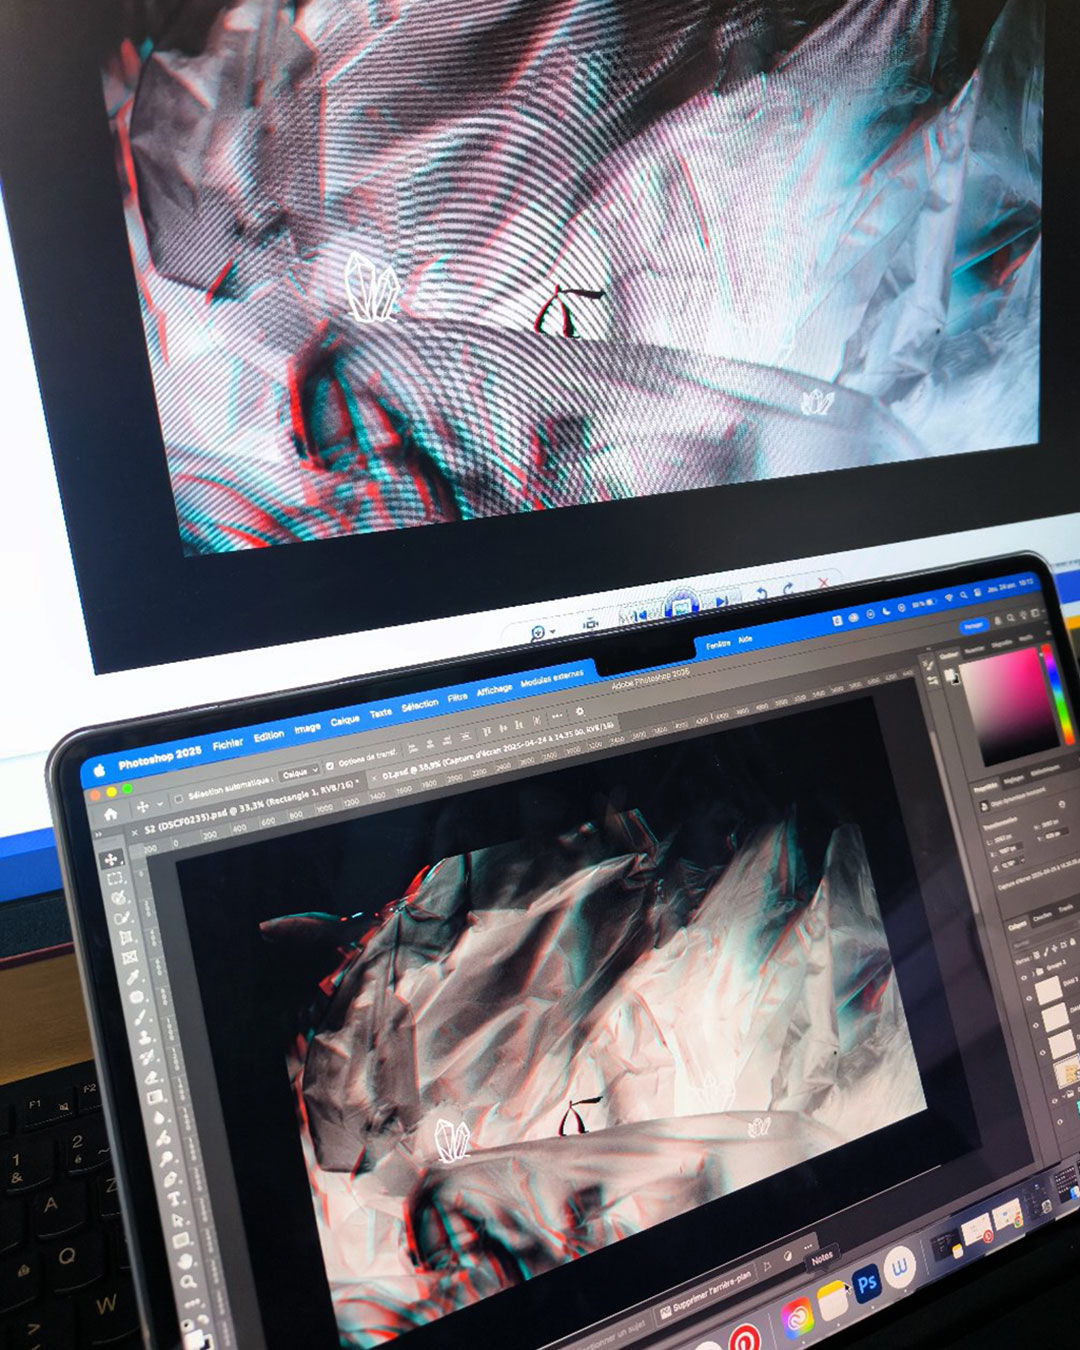Select the Blur tool
This screenshot has width=1080, height=1350.
pyautogui.click(x=158, y=1118)
